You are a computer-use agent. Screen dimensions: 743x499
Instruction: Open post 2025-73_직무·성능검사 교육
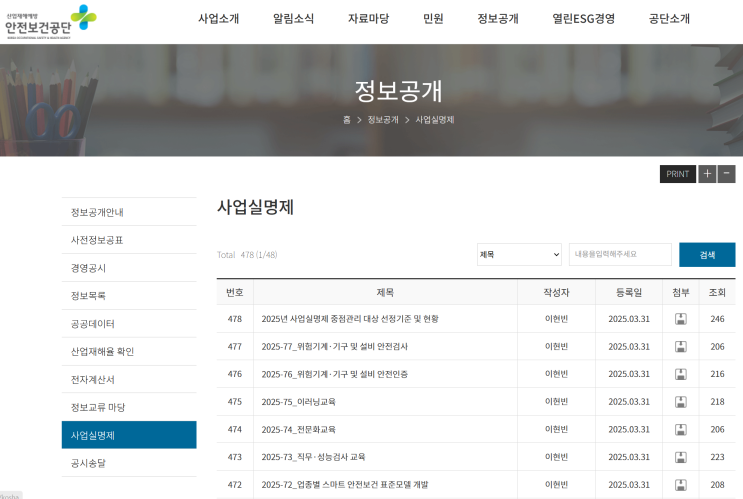coord(313,457)
